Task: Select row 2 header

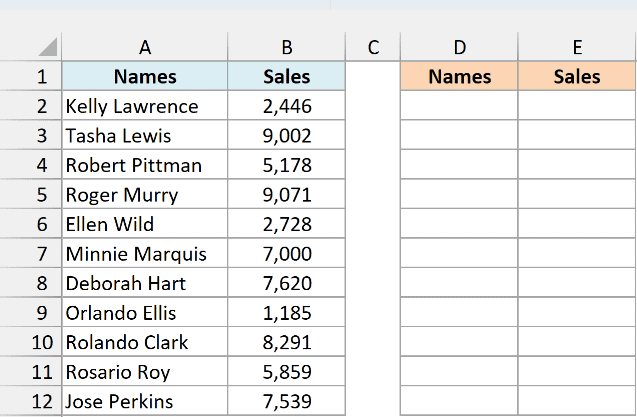Action: 31,106
